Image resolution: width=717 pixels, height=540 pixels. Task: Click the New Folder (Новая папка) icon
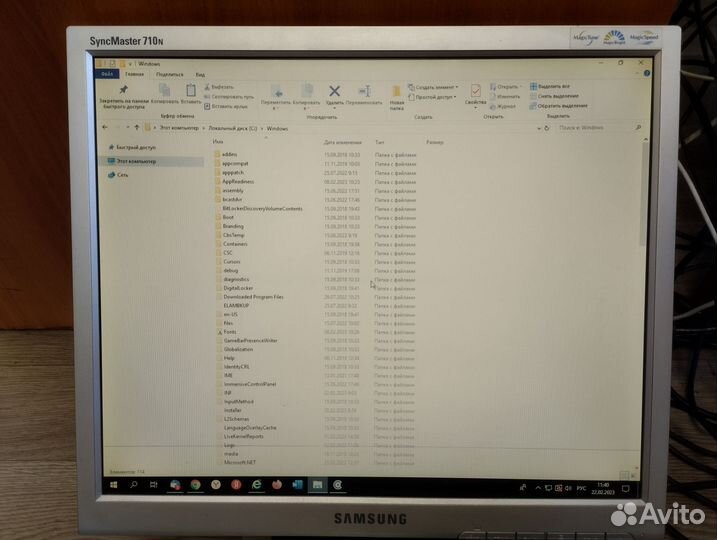tap(397, 92)
